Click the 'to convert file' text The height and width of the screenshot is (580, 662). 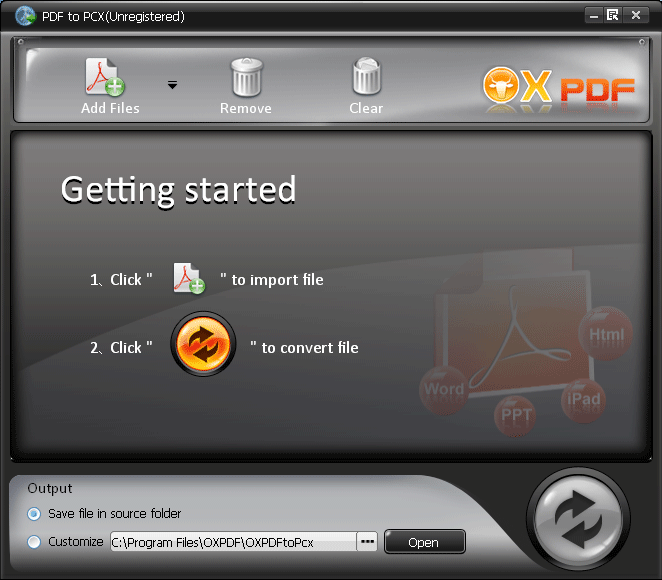point(310,348)
